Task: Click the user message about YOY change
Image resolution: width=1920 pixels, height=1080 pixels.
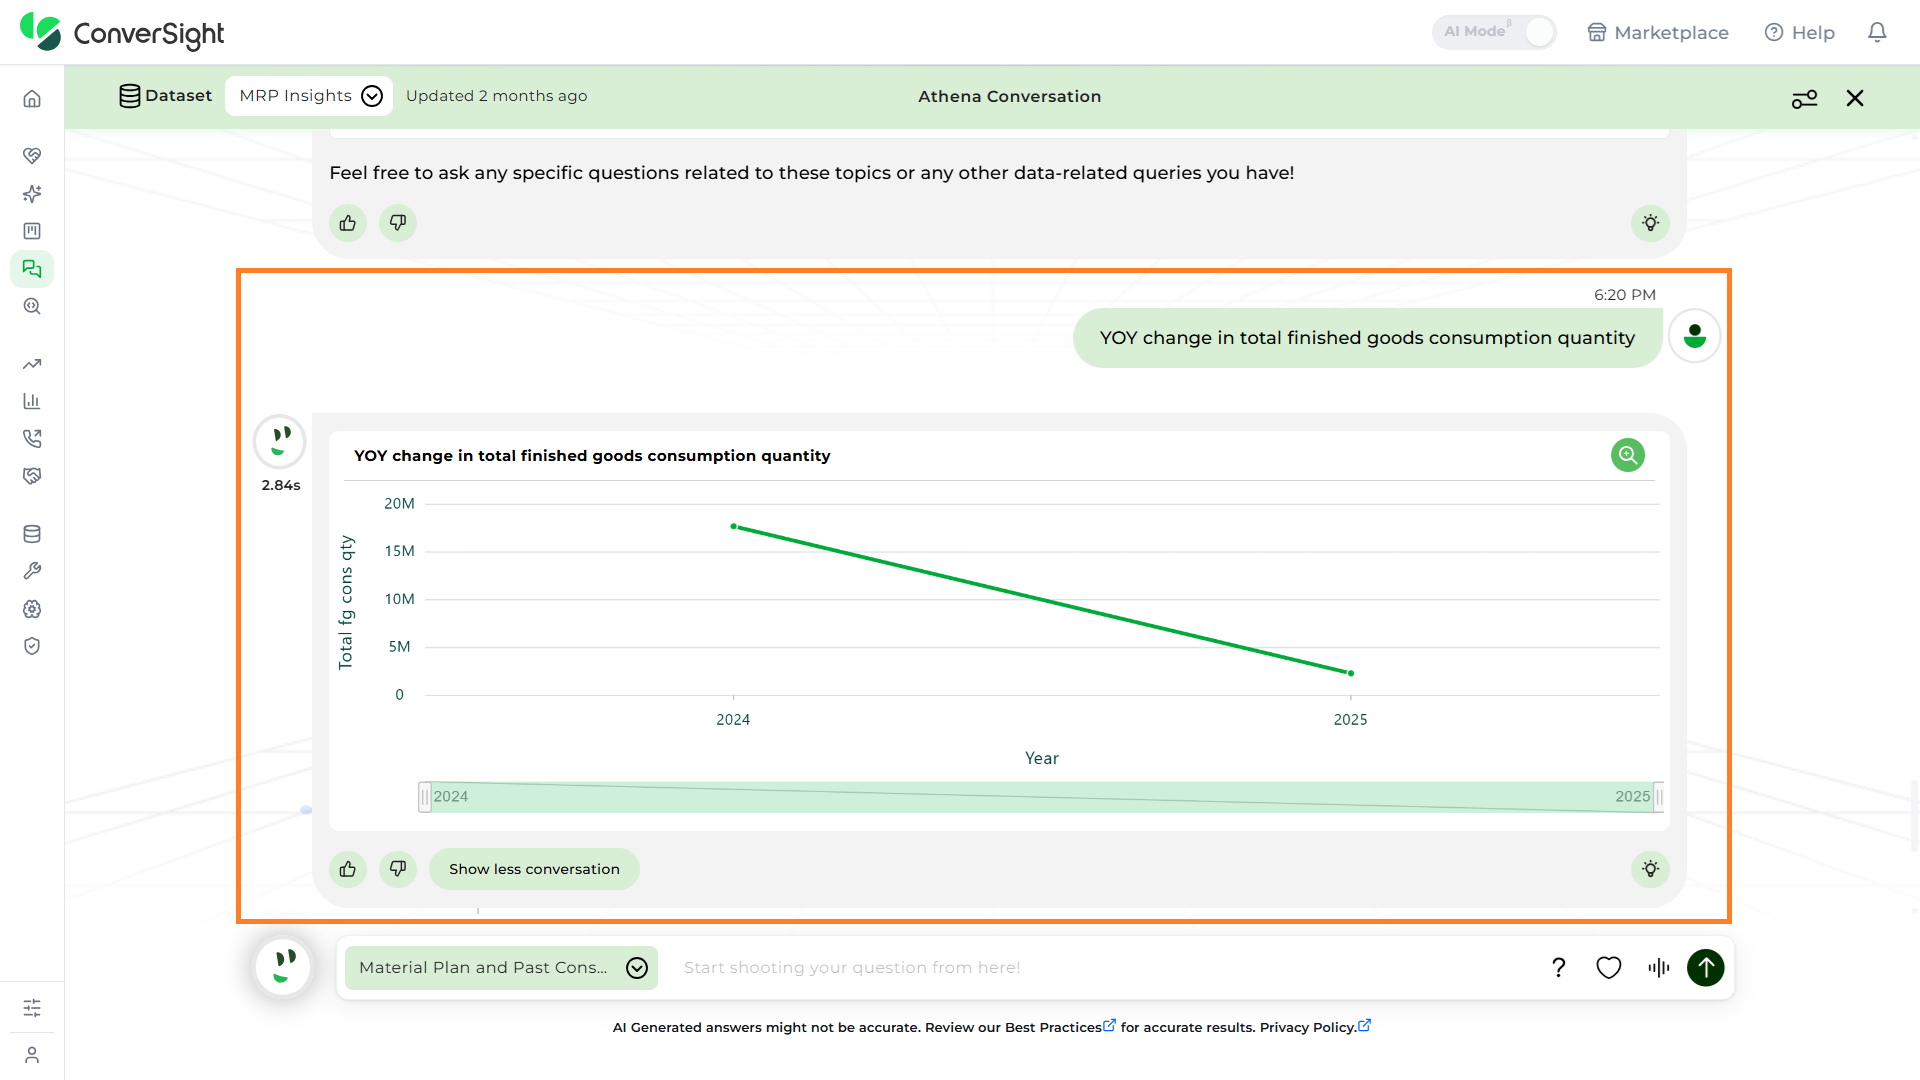Action: [1367, 338]
